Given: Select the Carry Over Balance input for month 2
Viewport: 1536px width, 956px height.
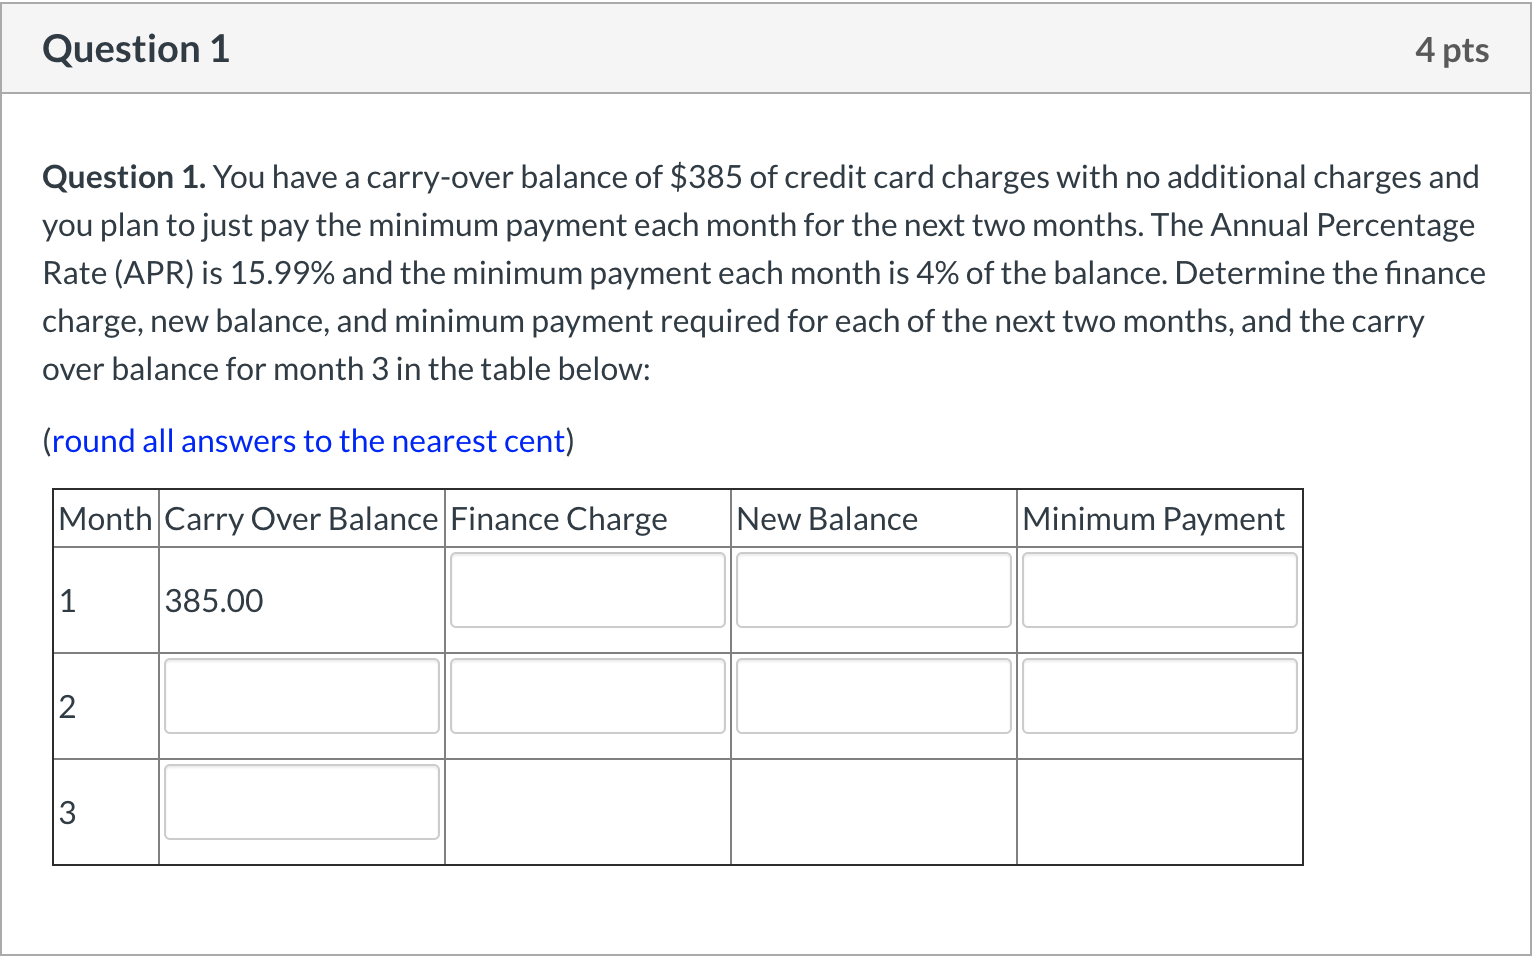Looking at the screenshot, I should tap(301, 696).
